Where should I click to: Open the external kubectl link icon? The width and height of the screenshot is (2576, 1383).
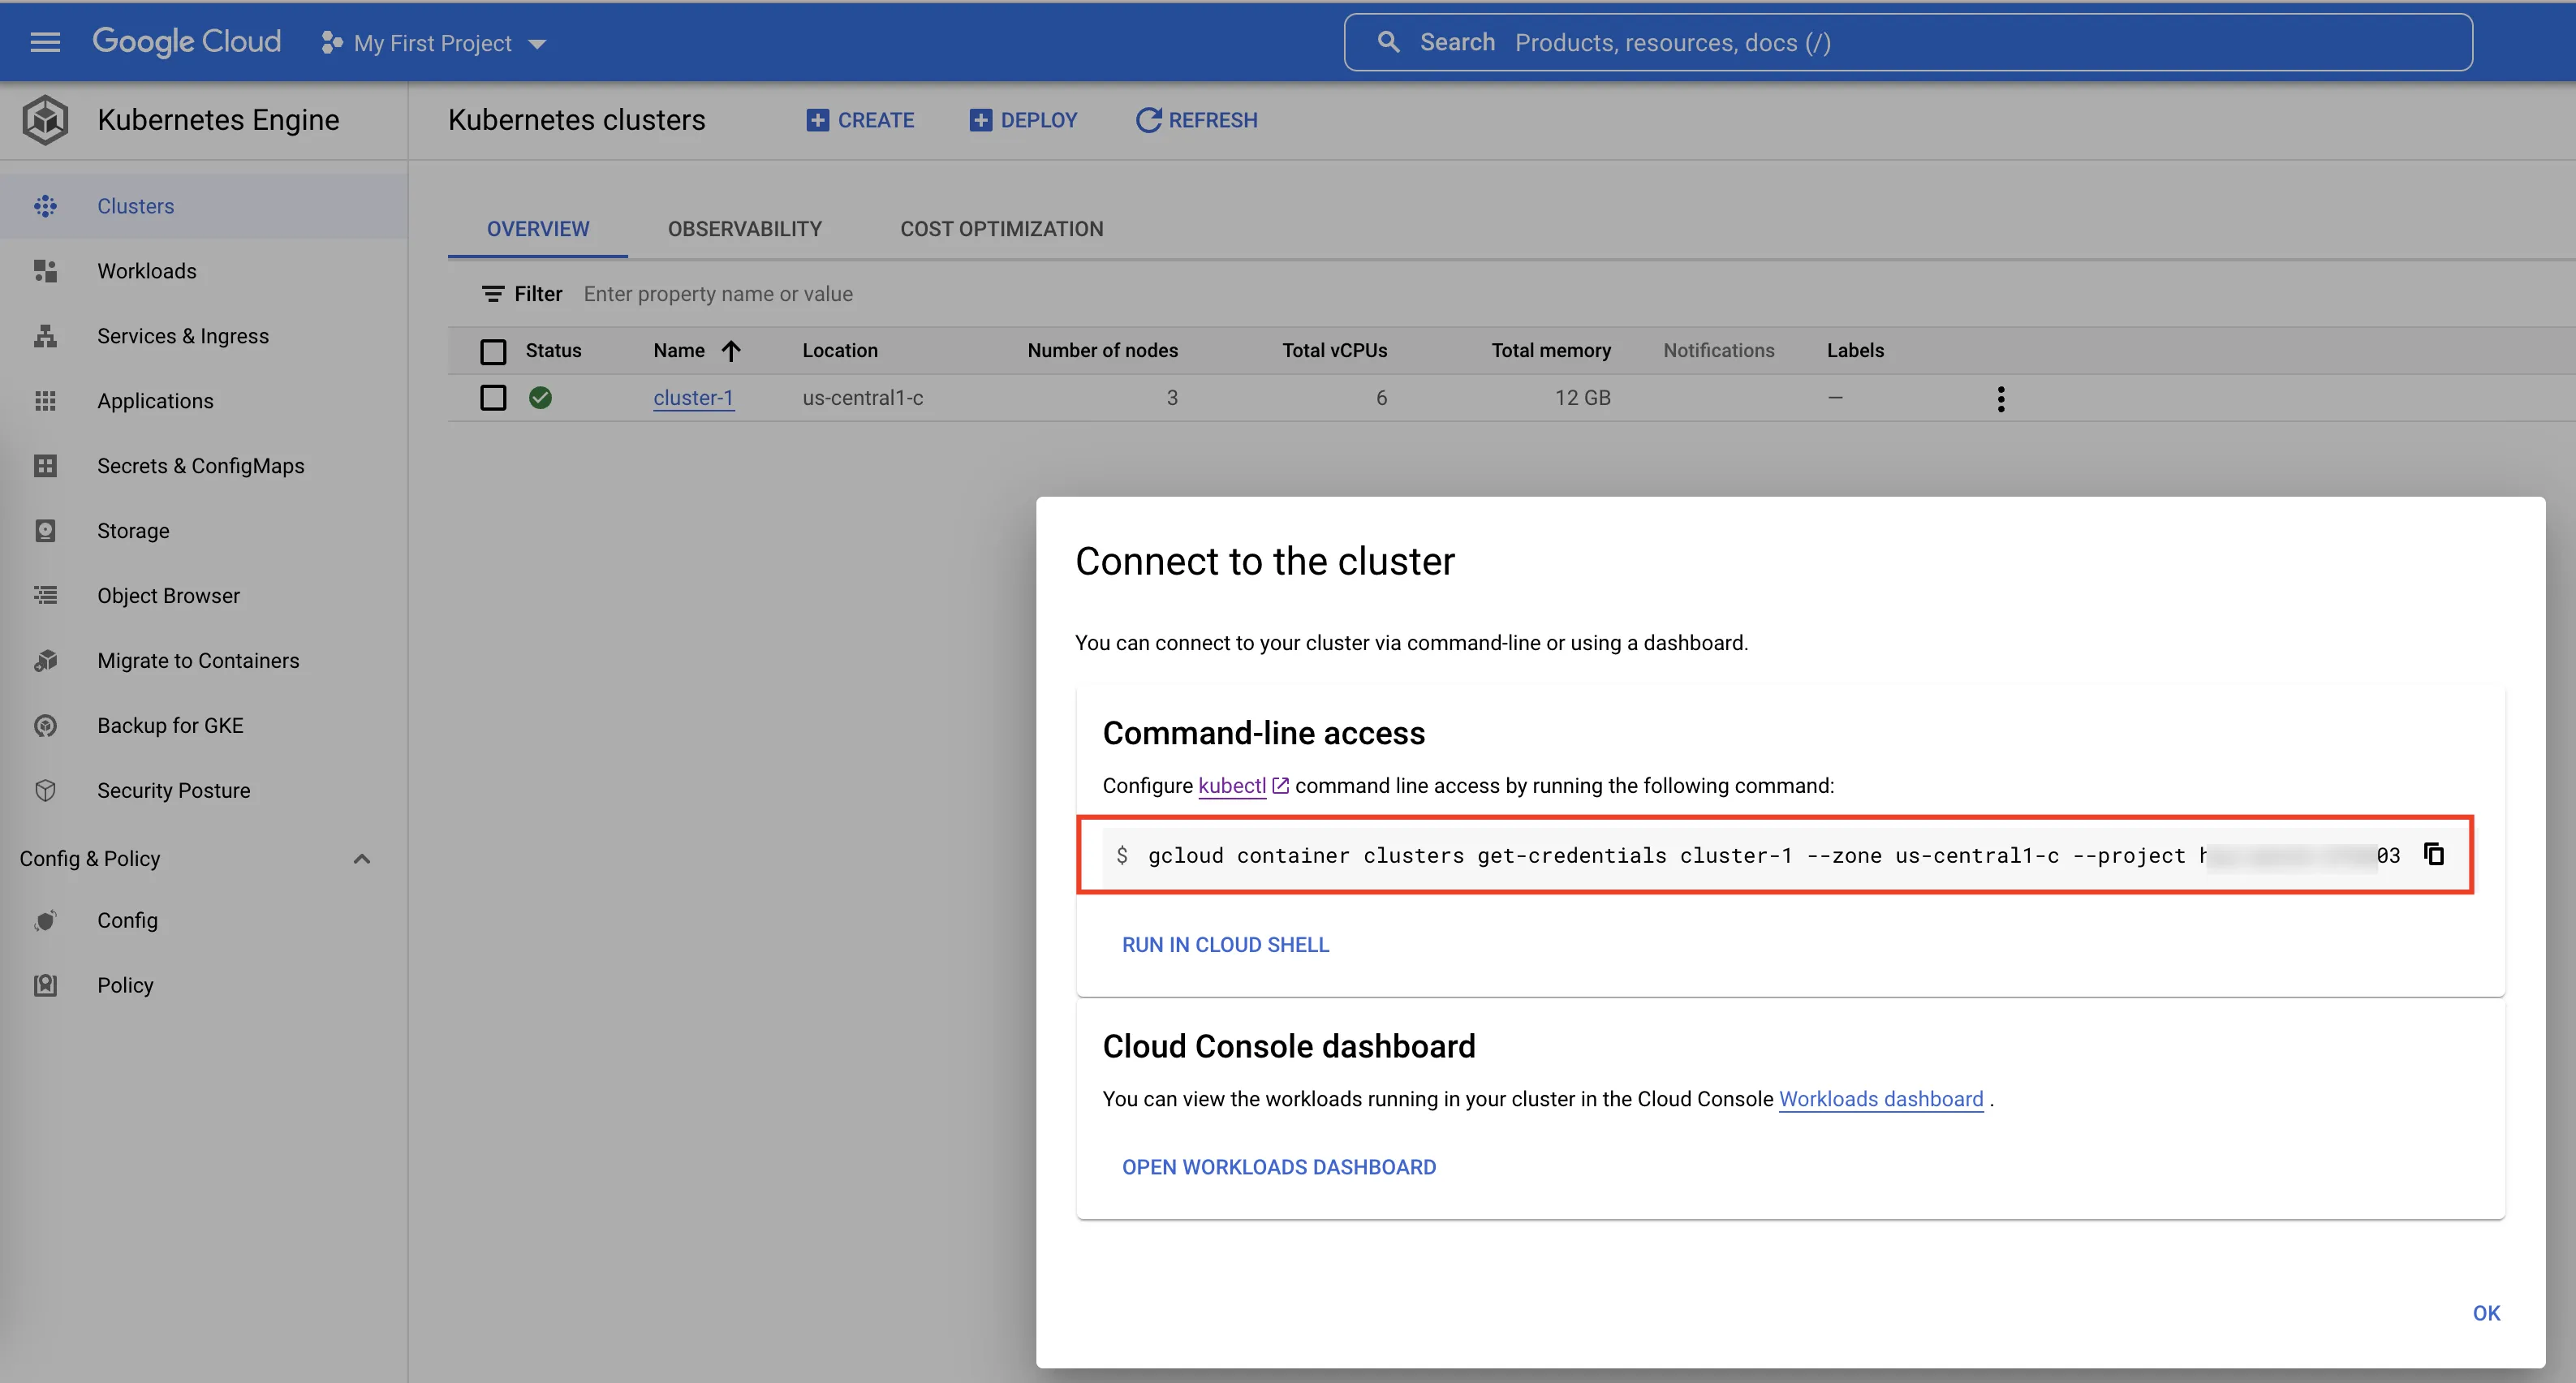(1280, 786)
